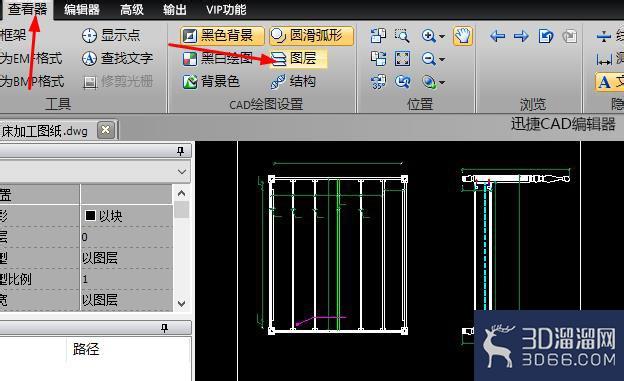Click the 背景色 background color button
624x381 pixels.
(x=211, y=82)
